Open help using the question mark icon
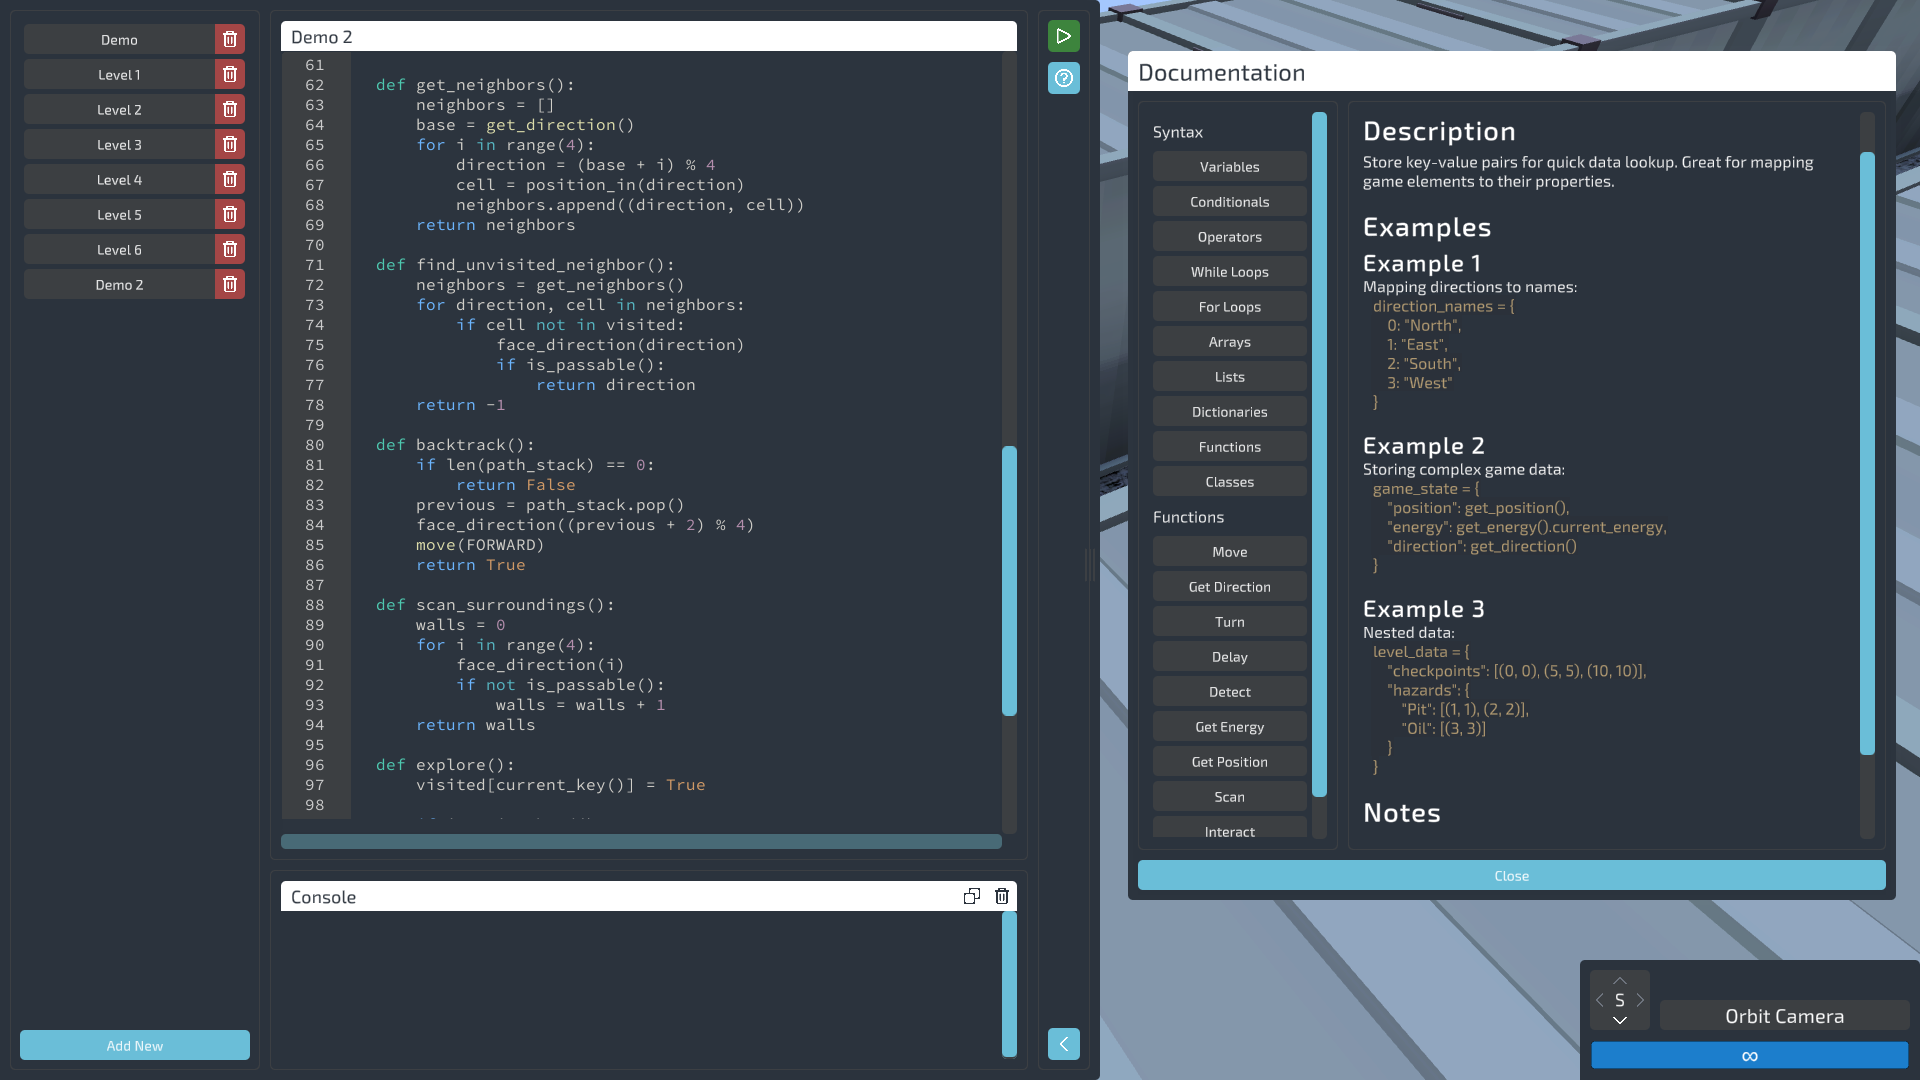Screen dimensions: 1920x1080 (x=1064, y=78)
